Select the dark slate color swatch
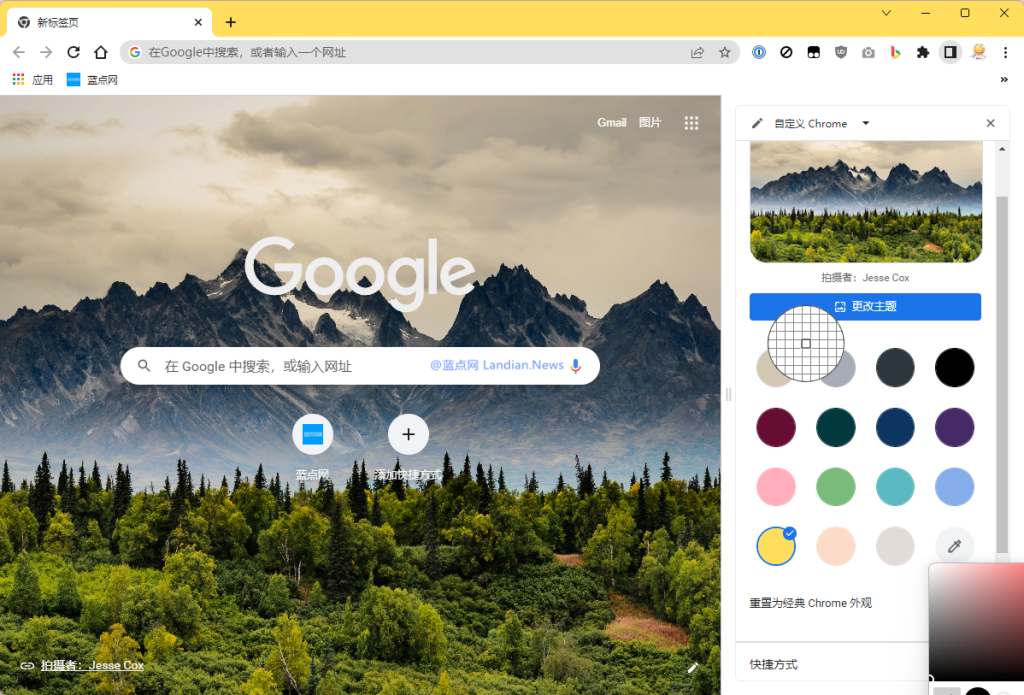1024x695 pixels. [895, 368]
